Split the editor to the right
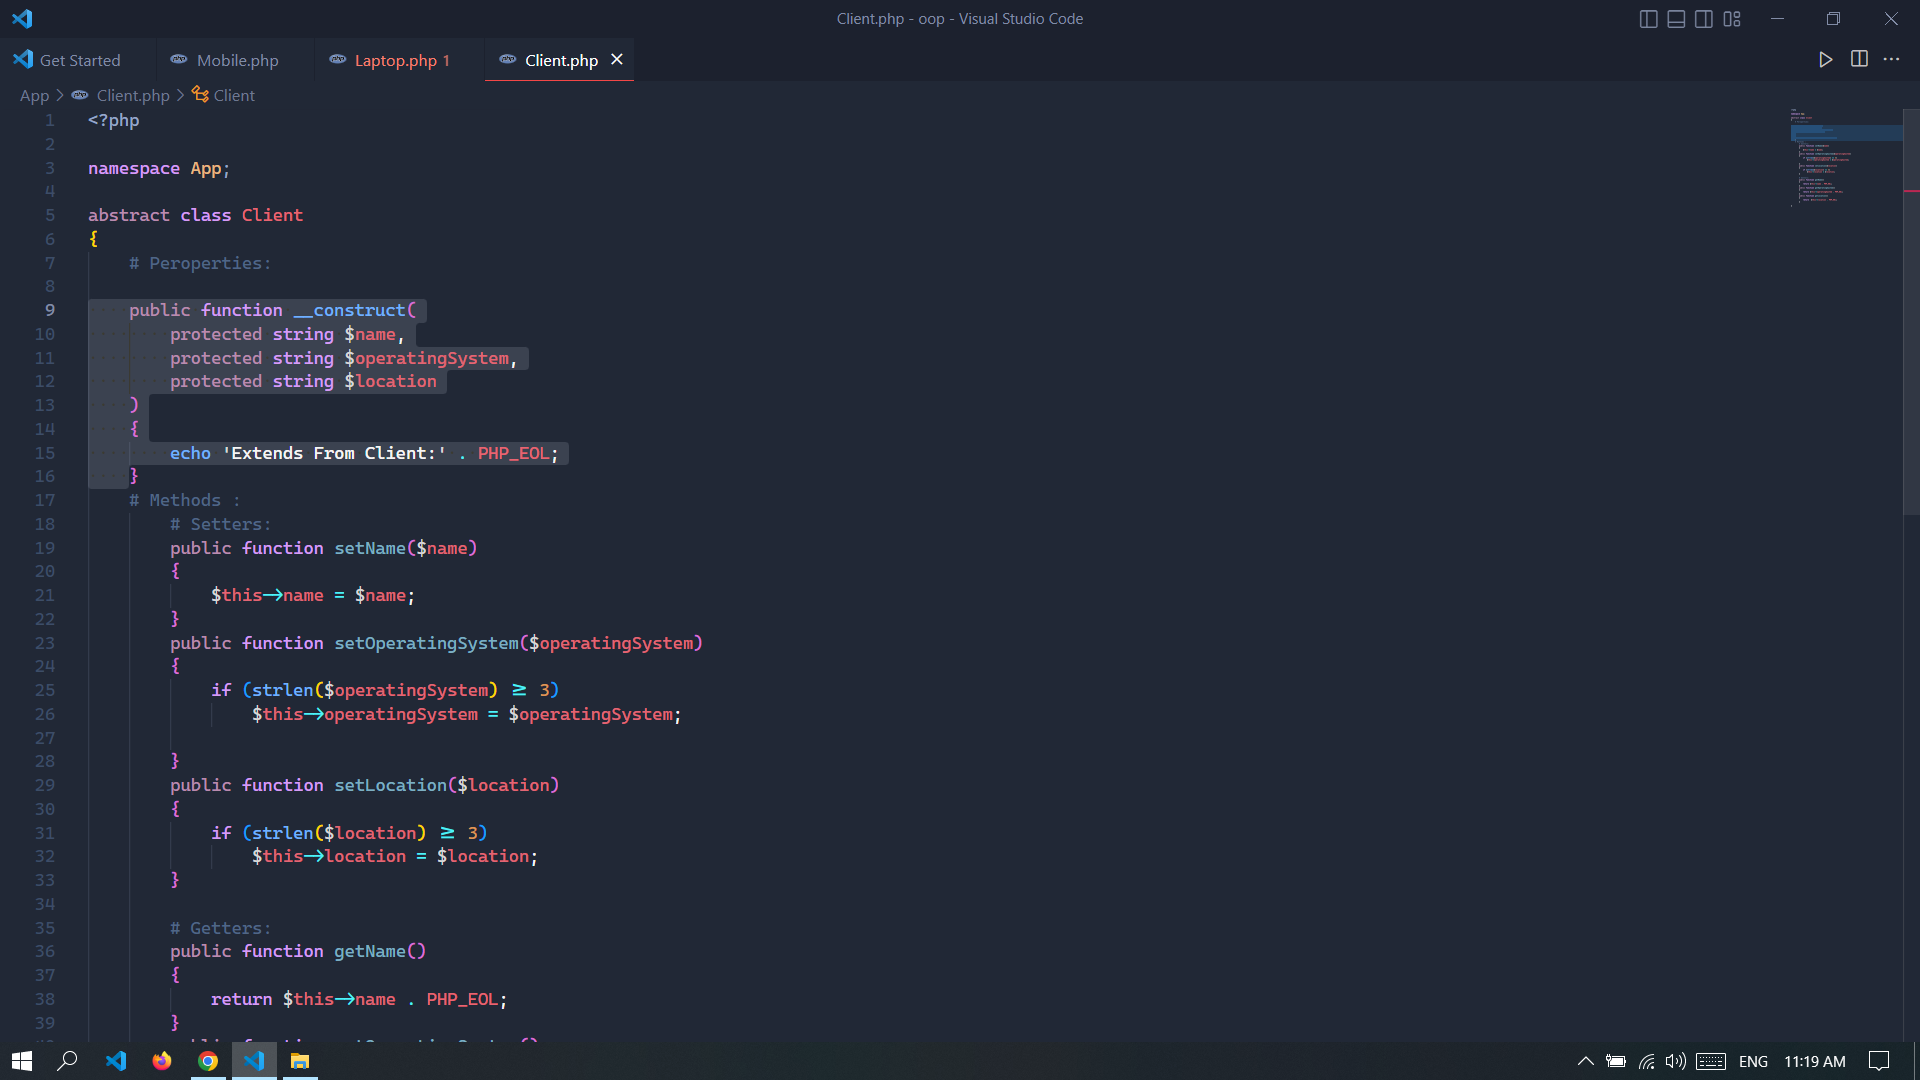 coord(1859,60)
